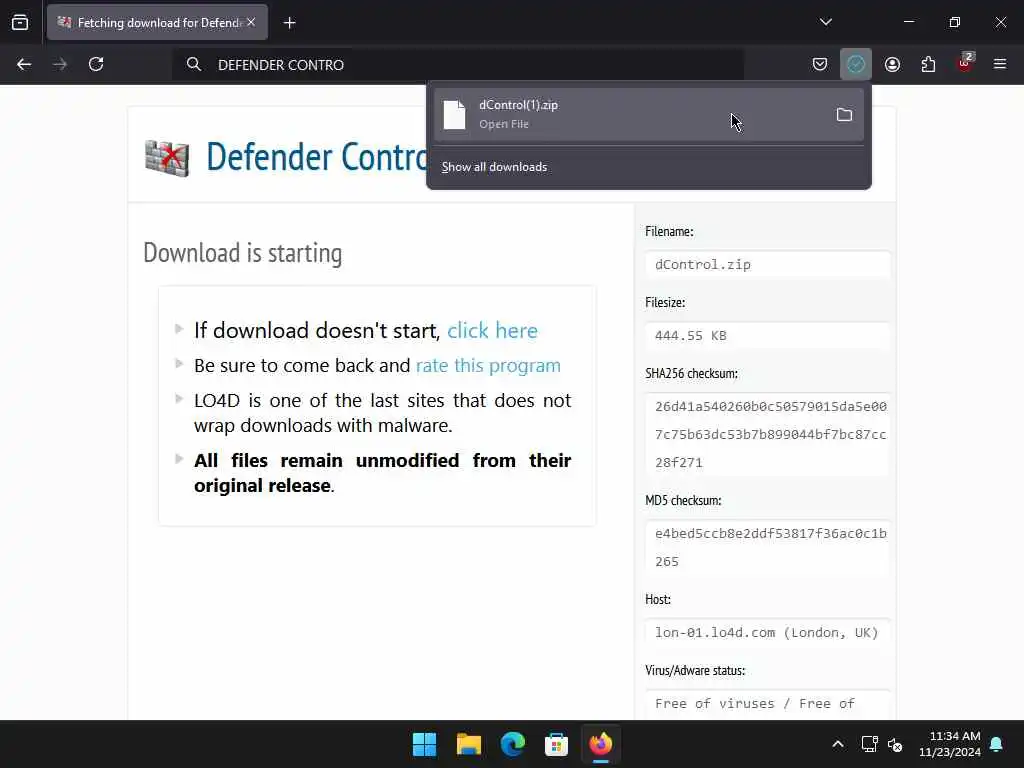Screen dimensions: 1024x768
Task: Save page to Pocket icon
Action: tap(820, 64)
